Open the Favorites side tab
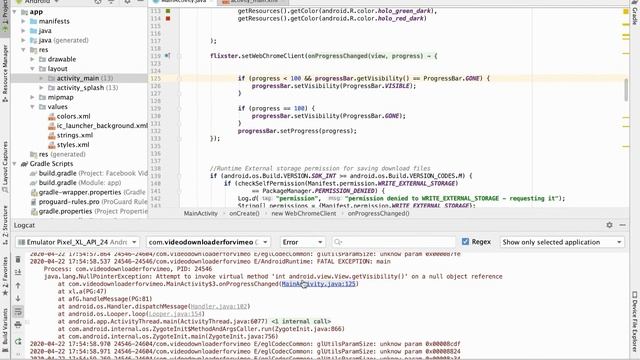Screen dimensions: 640x360 tap(5, 276)
